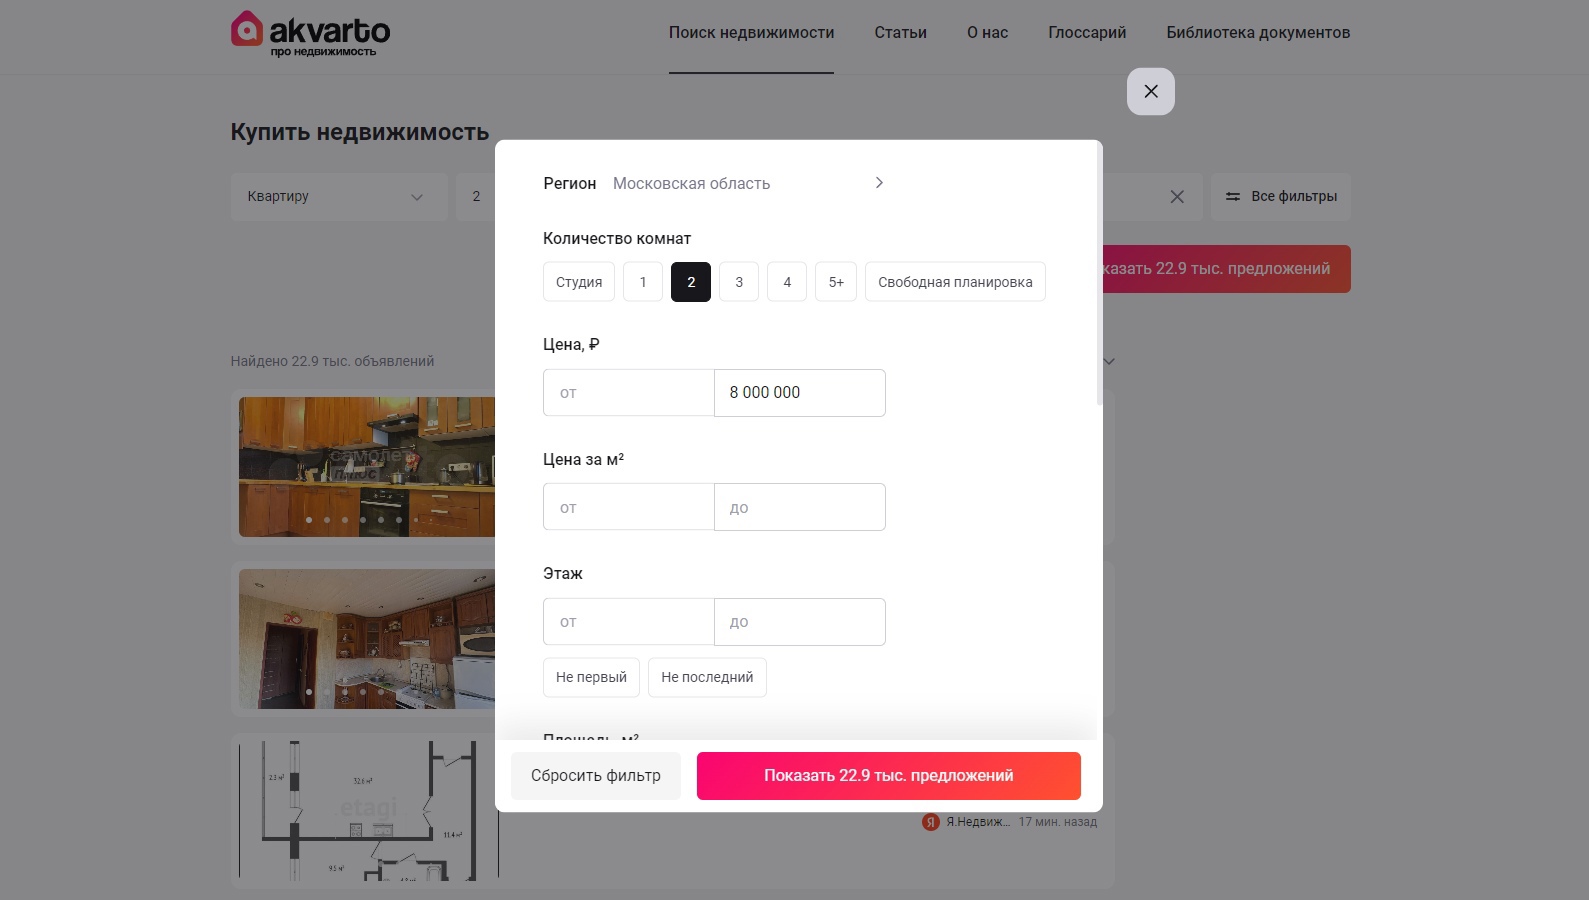
Task: Open region selector chevron
Action: pos(879,183)
